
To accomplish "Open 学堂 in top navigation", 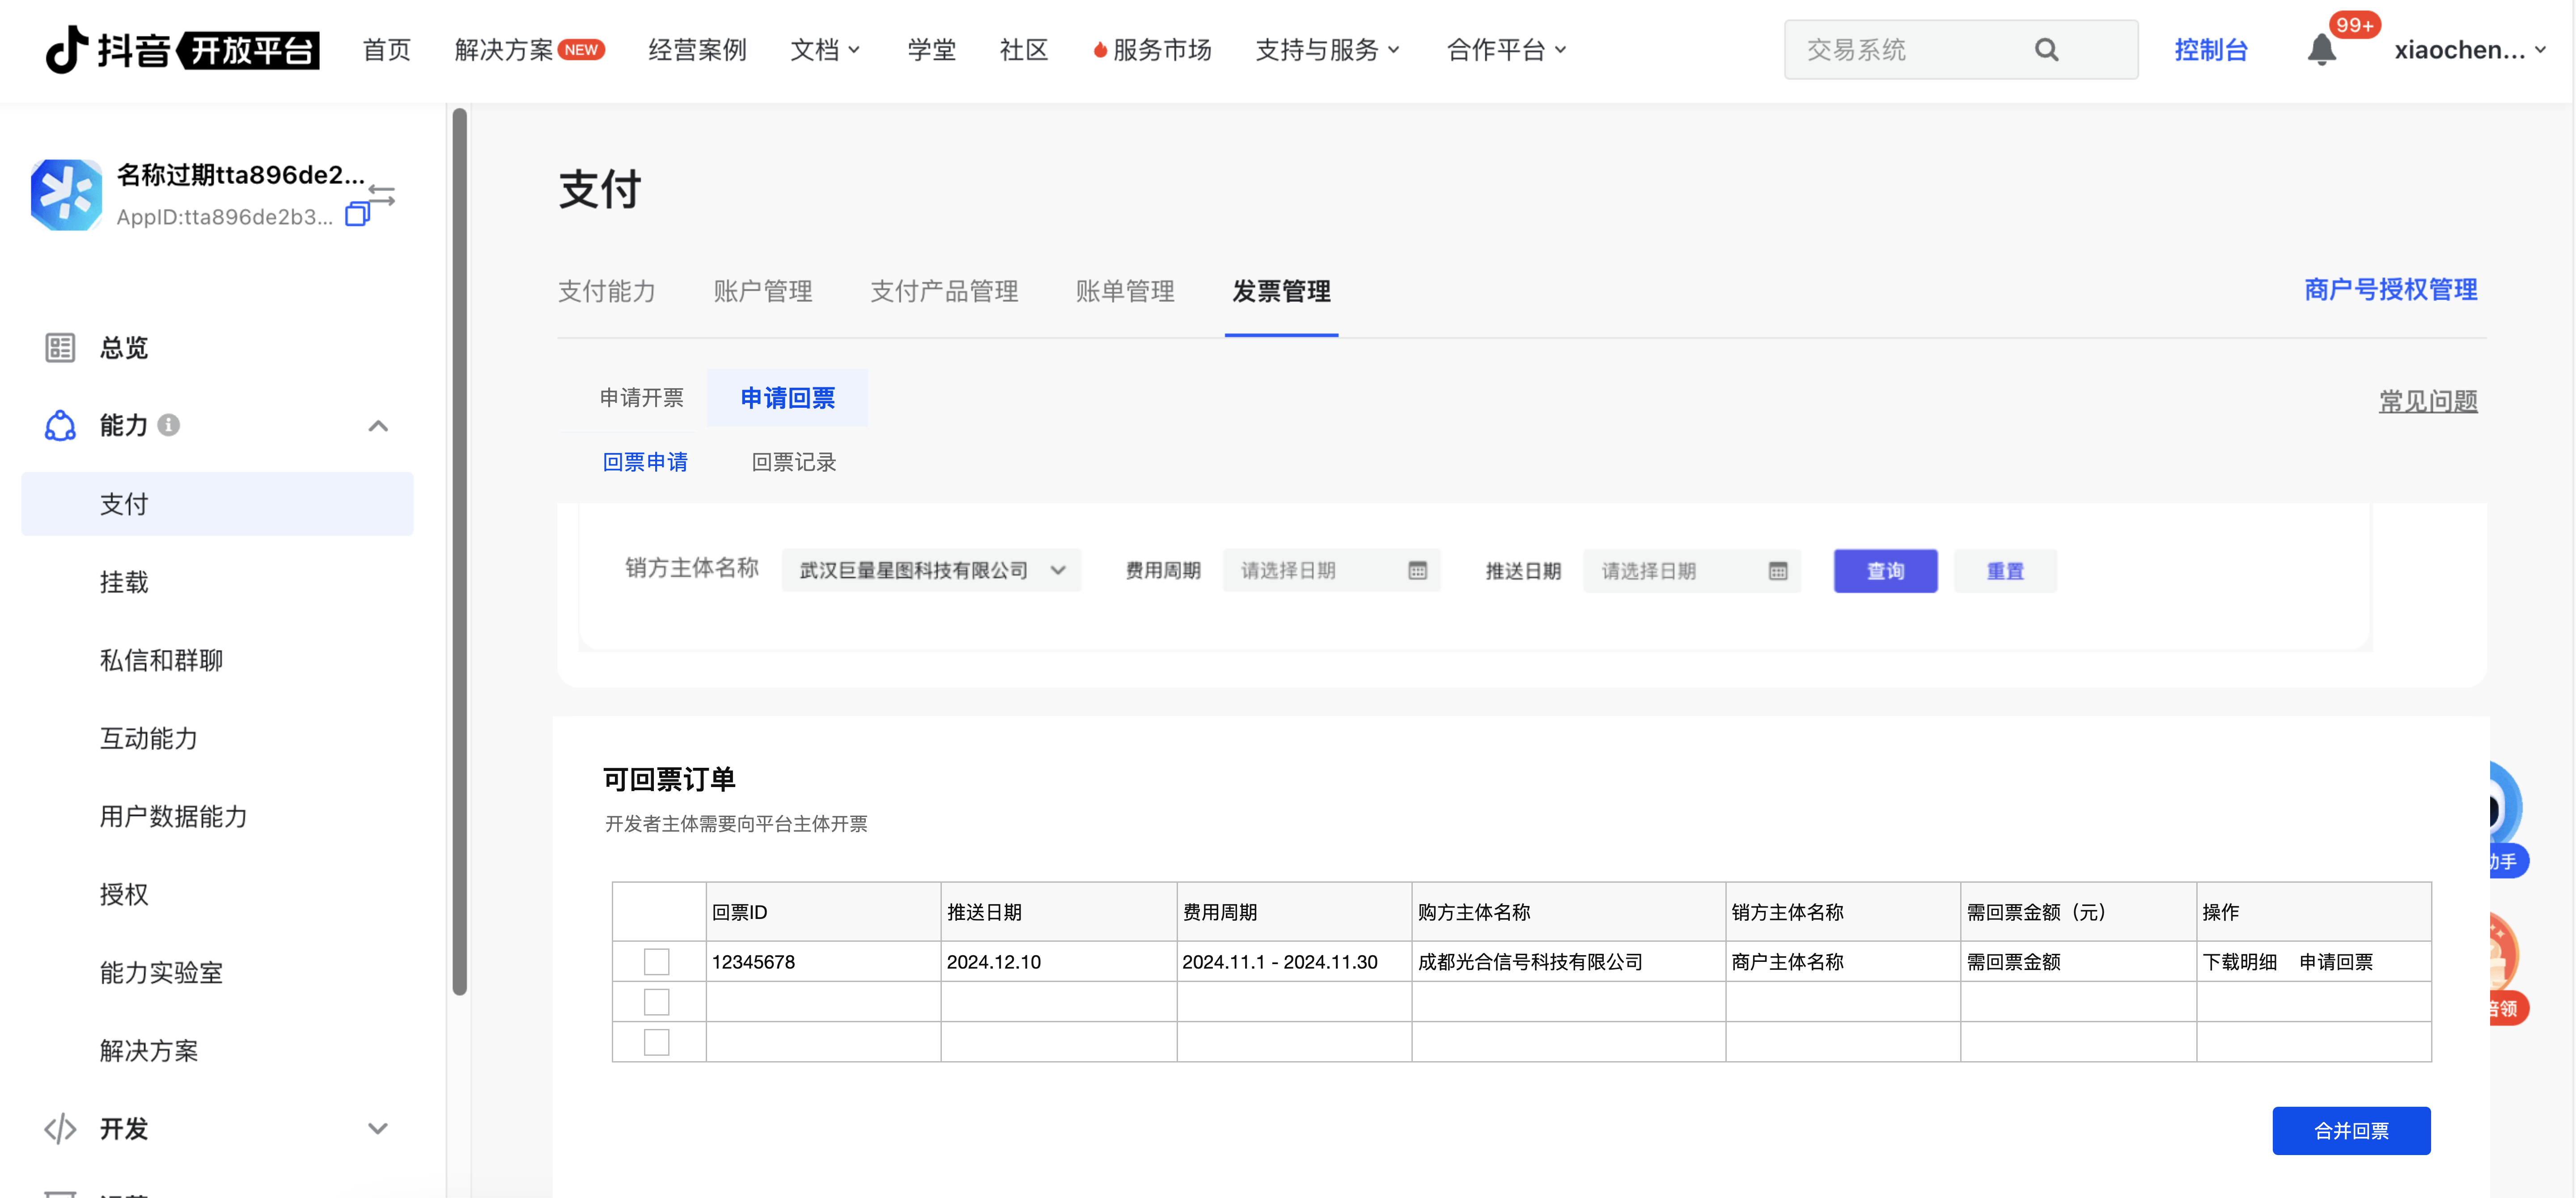I will click(931, 49).
